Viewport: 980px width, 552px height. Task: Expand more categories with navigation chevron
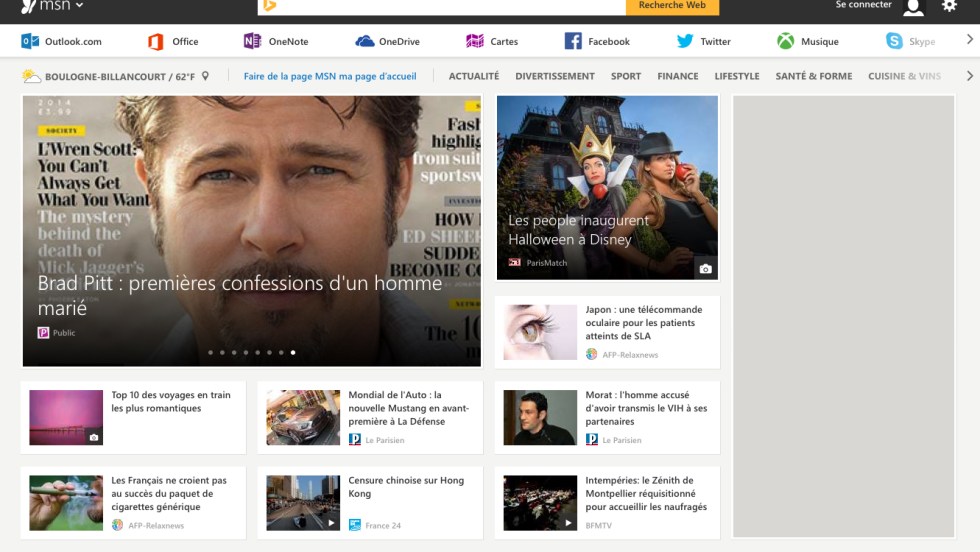969,76
